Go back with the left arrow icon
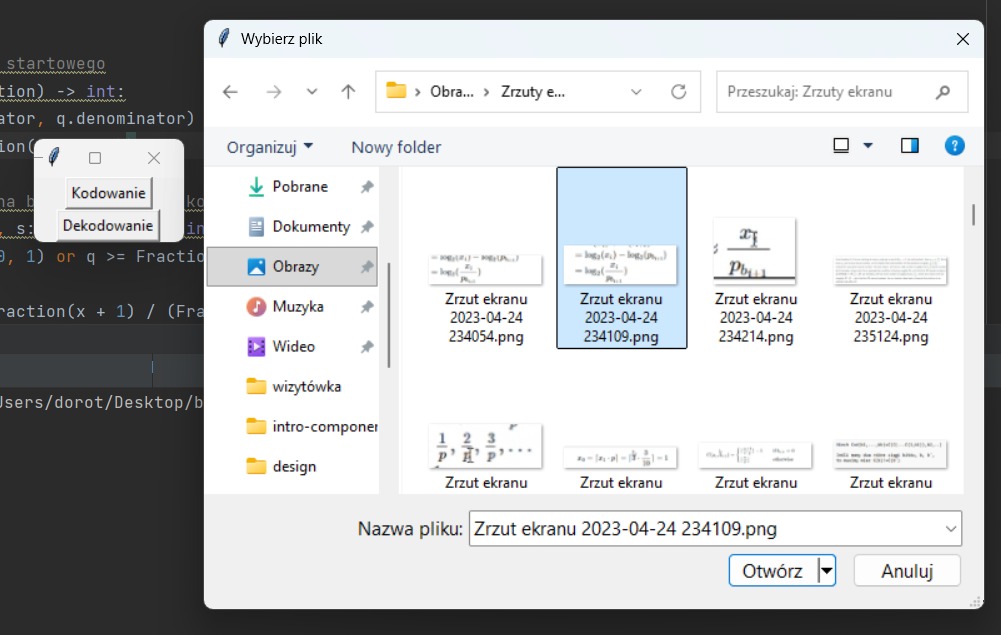Image resolution: width=1001 pixels, height=635 pixels. (230, 92)
